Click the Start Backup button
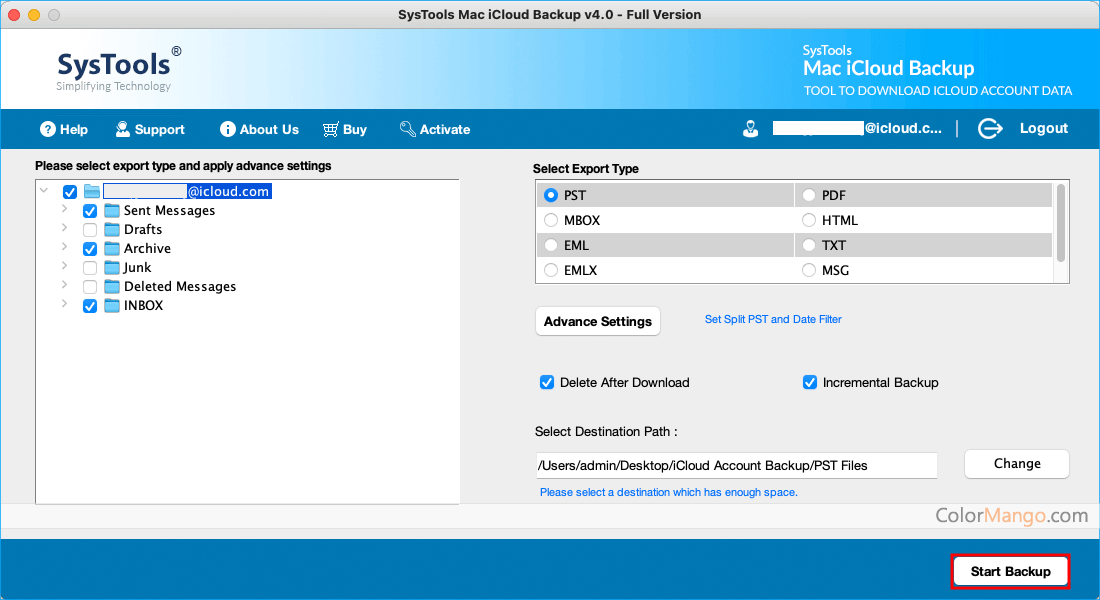 click(1010, 571)
